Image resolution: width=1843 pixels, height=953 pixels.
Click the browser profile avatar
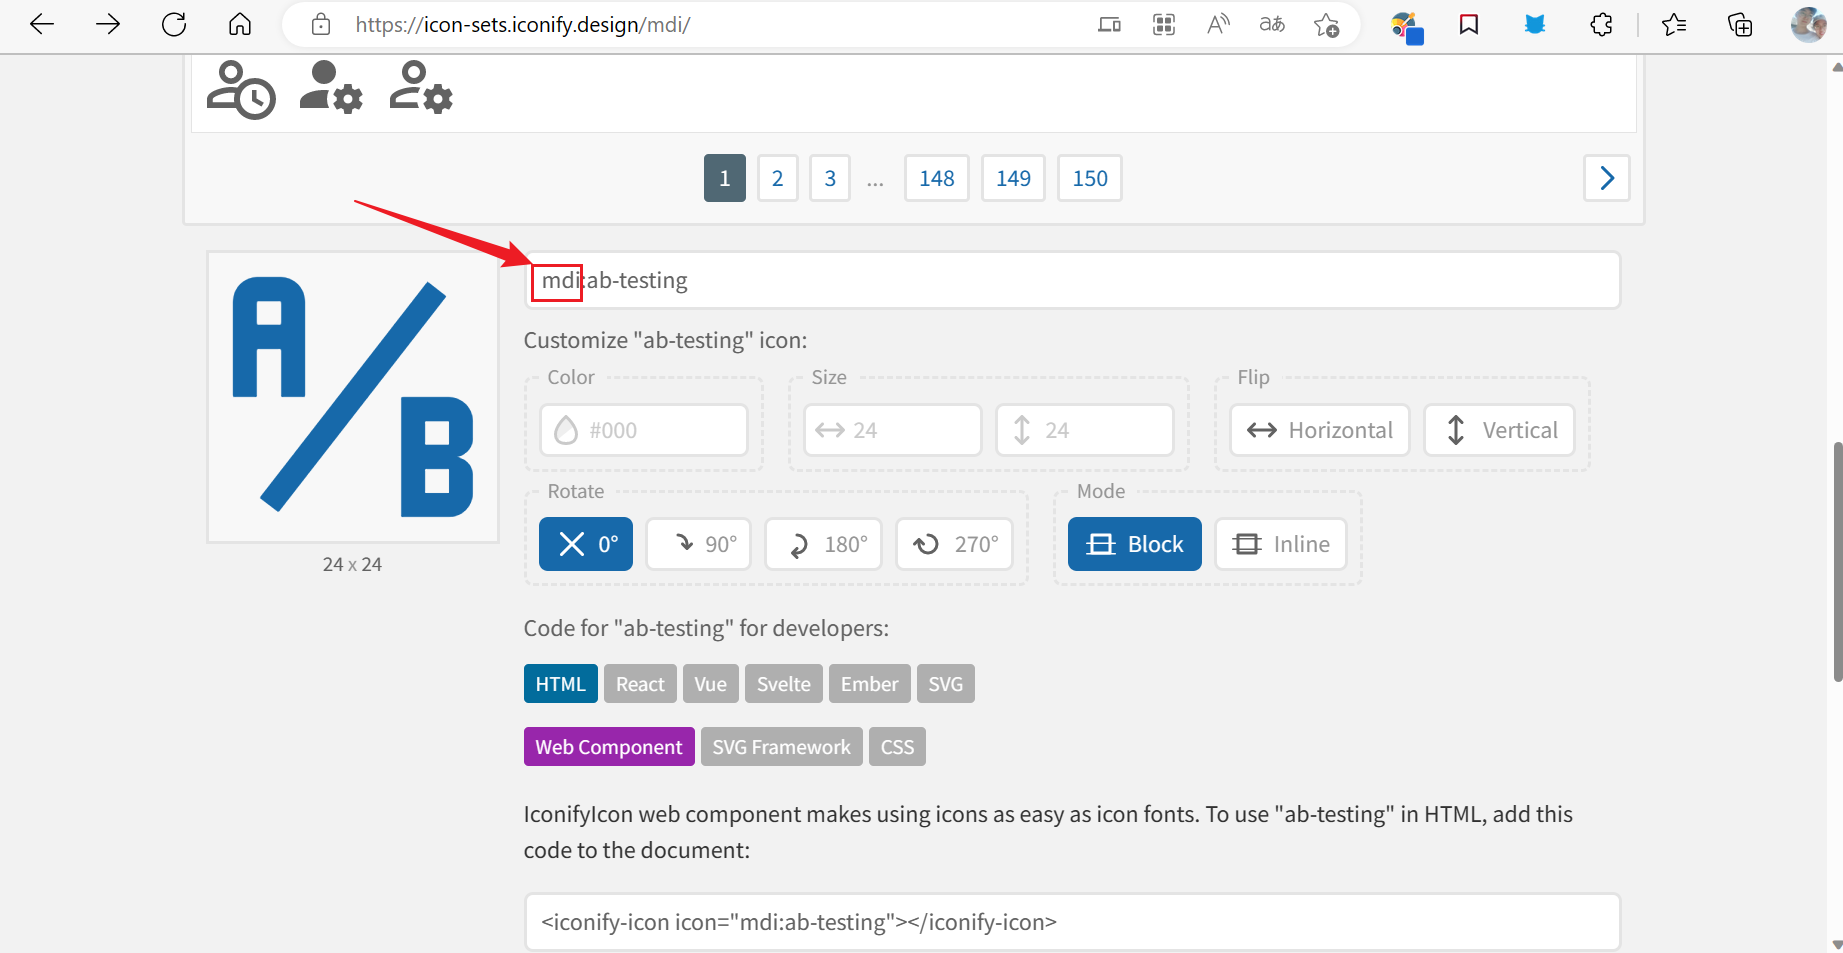[x=1808, y=24]
